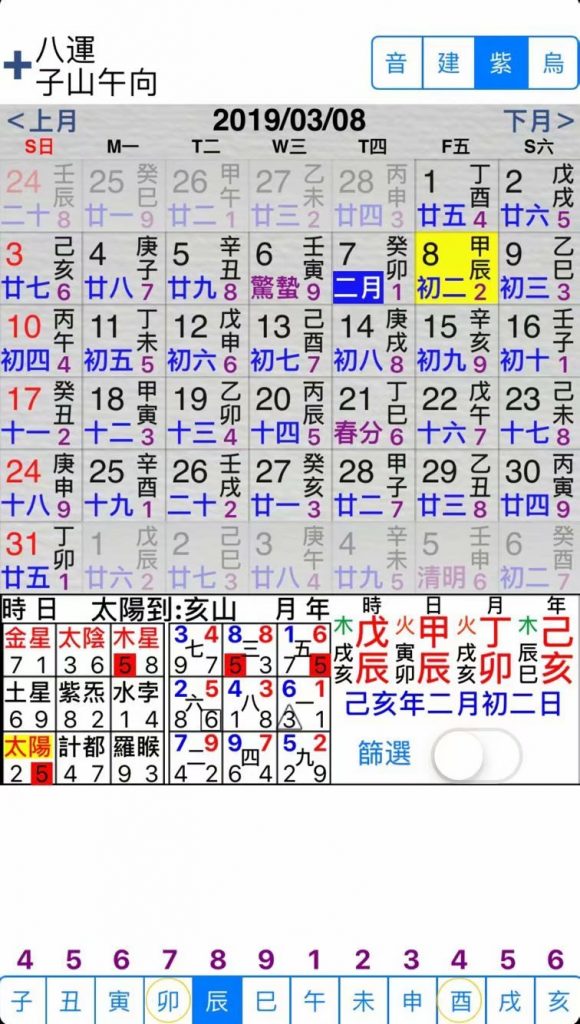
Task: Tap the yellow 太陽 star cell
Action: point(28,758)
